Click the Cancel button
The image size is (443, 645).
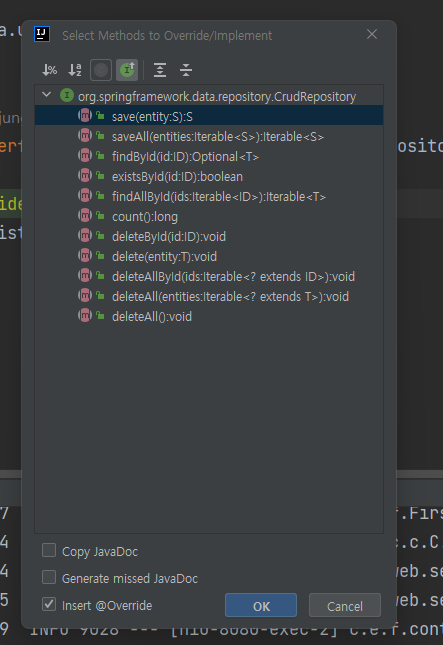coord(345,605)
